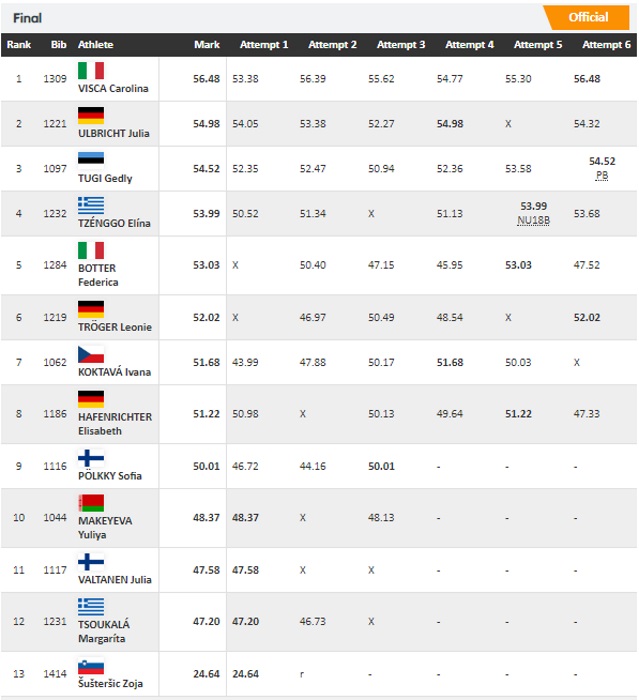Click Slovenian flag above Šušteršic Zoja
The height and width of the screenshot is (700, 639).
pyautogui.click(x=91, y=666)
